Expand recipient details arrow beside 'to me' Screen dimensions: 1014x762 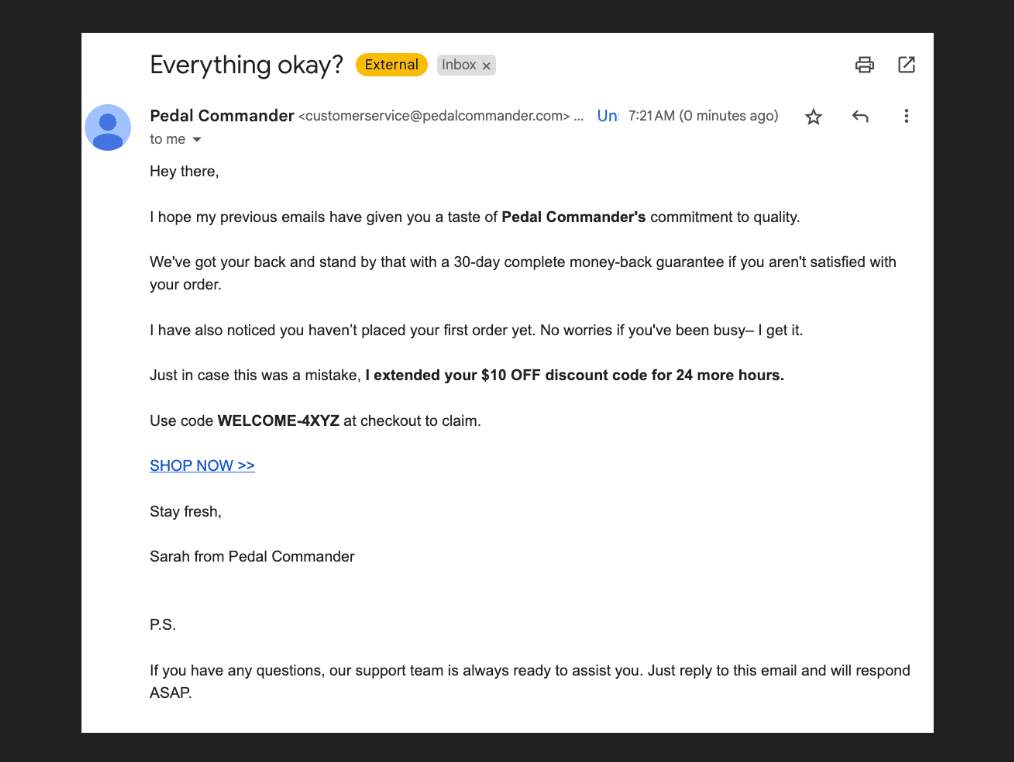(197, 140)
